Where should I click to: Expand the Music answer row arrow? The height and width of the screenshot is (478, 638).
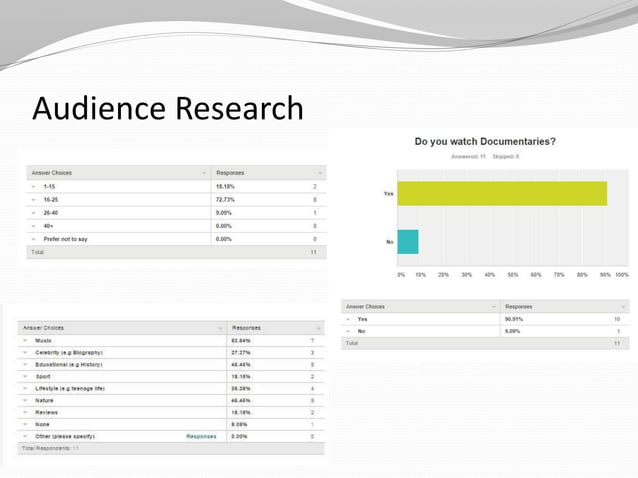pyautogui.click(x=25, y=340)
